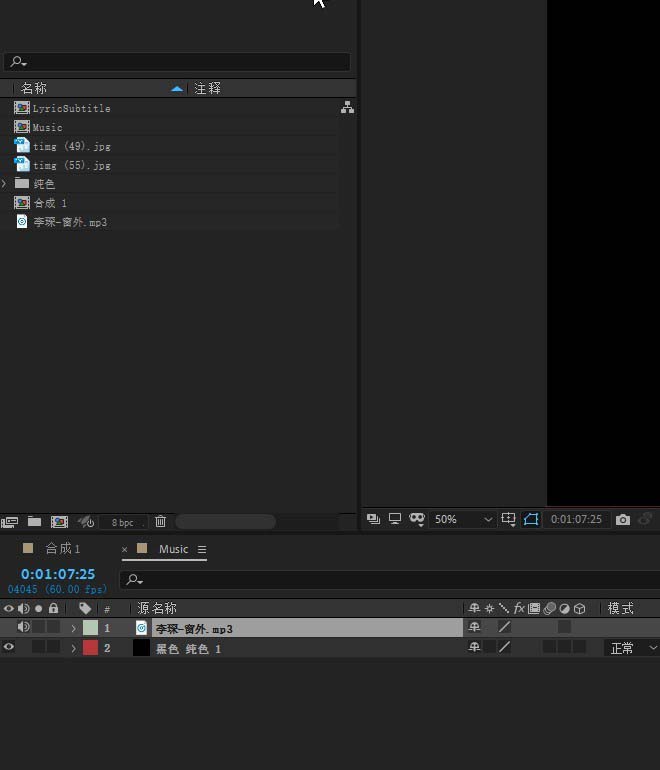Screen dimensions: 660x770
Task: Create a new folder in the project panel
Action: (x=34, y=521)
